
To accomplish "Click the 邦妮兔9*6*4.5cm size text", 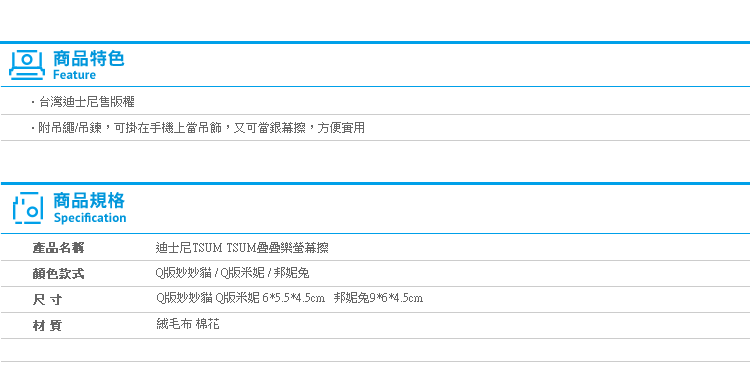I will coord(378,298).
